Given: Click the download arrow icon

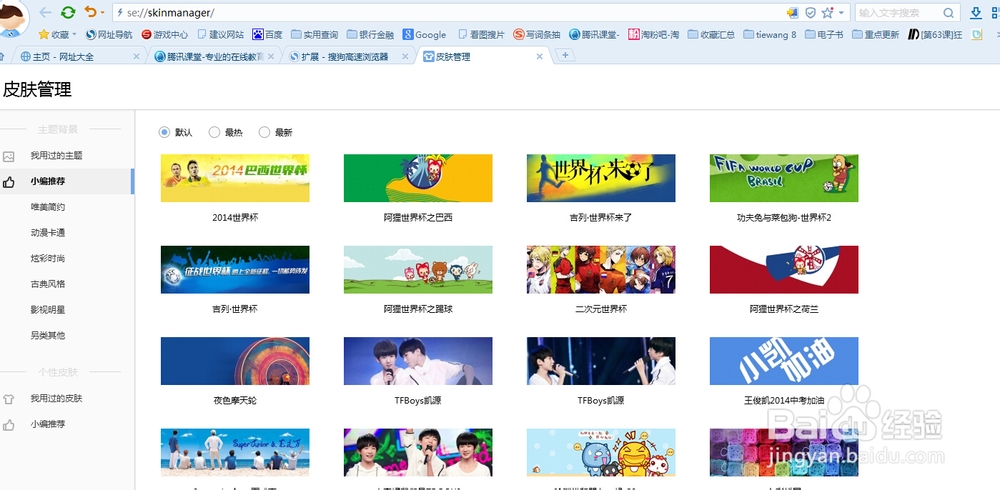Looking at the screenshot, I should (976, 12).
